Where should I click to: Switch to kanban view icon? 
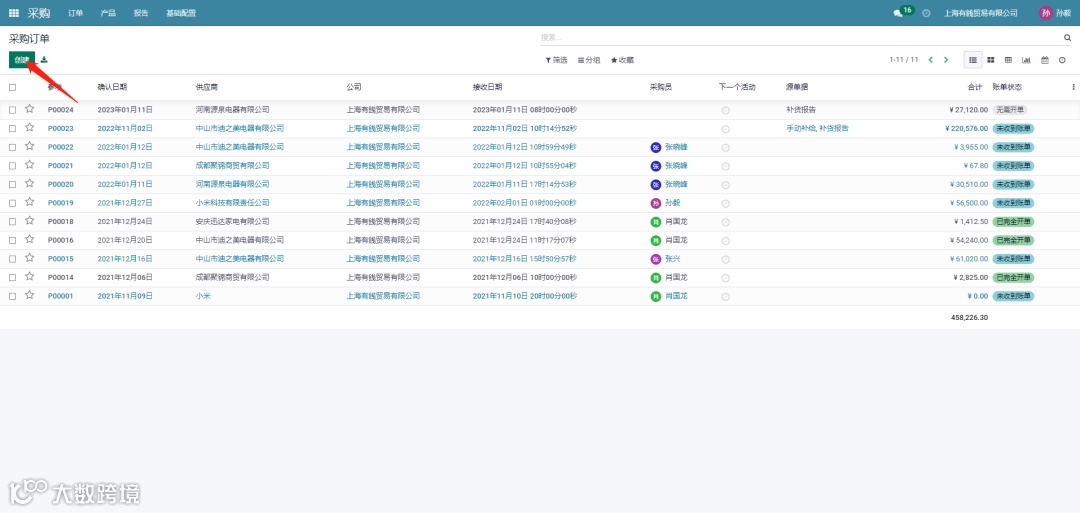tap(990, 60)
